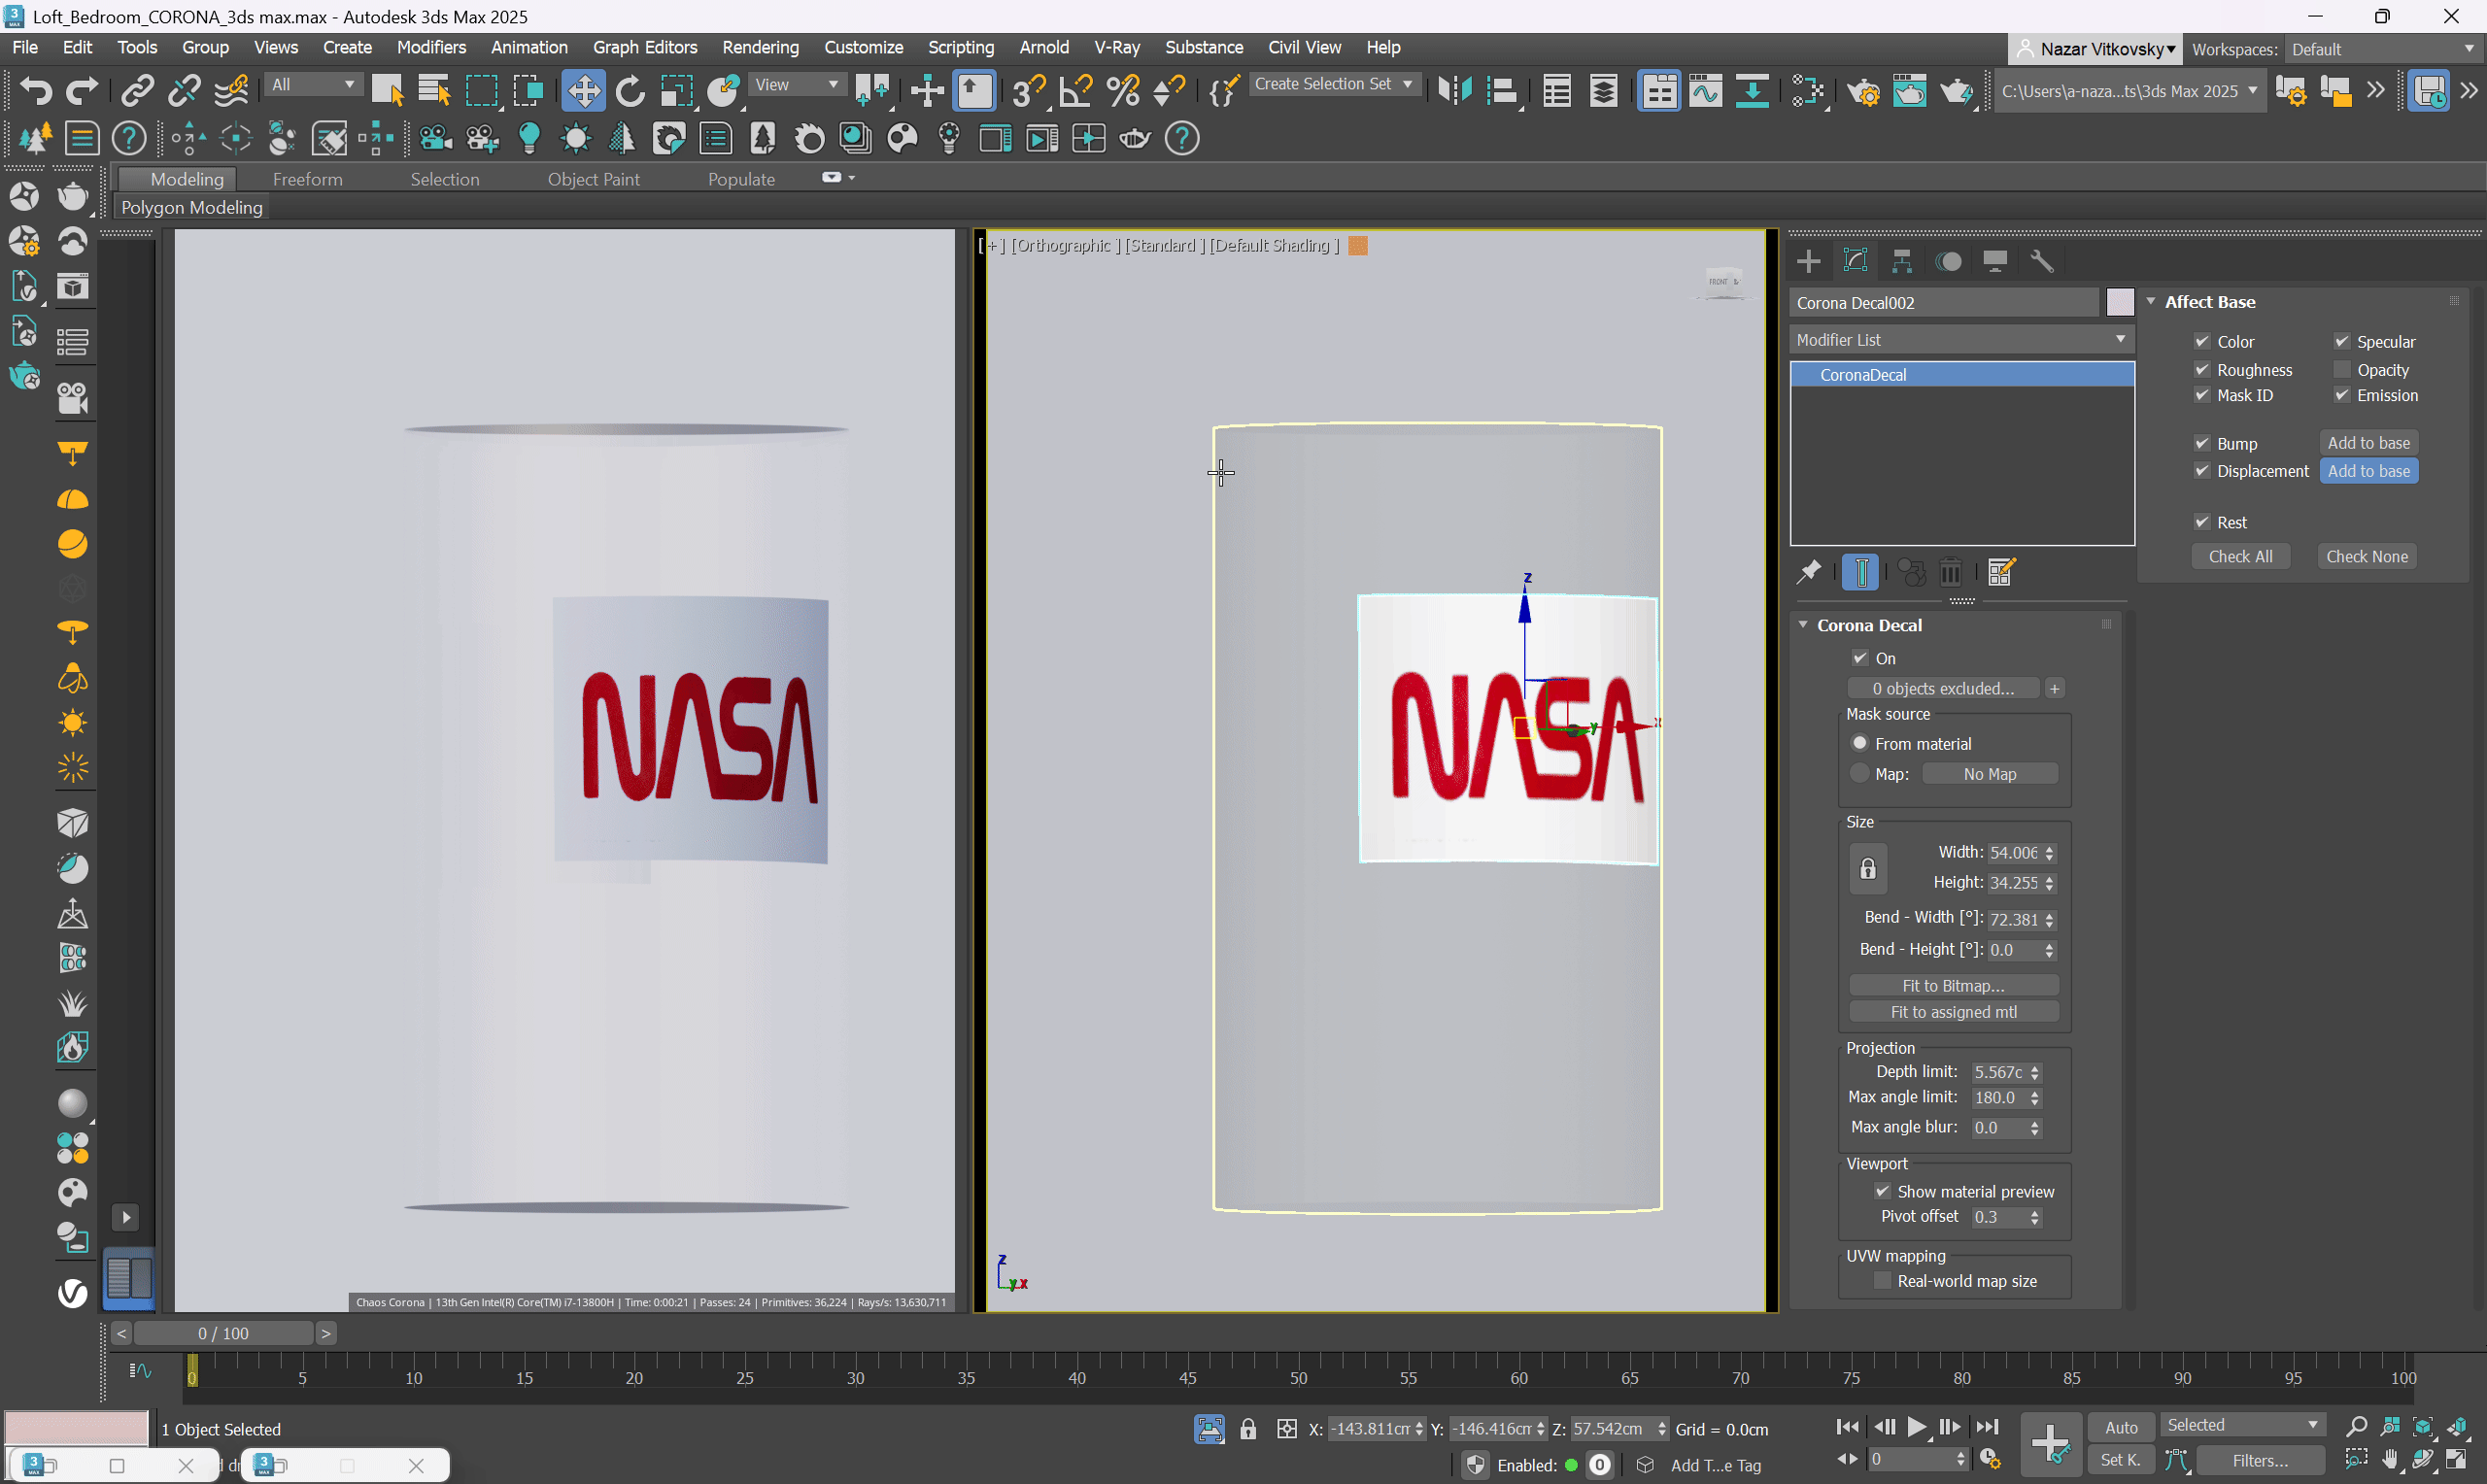
Task: Click the Mirror tool icon
Action: pyautogui.click(x=1455, y=91)
